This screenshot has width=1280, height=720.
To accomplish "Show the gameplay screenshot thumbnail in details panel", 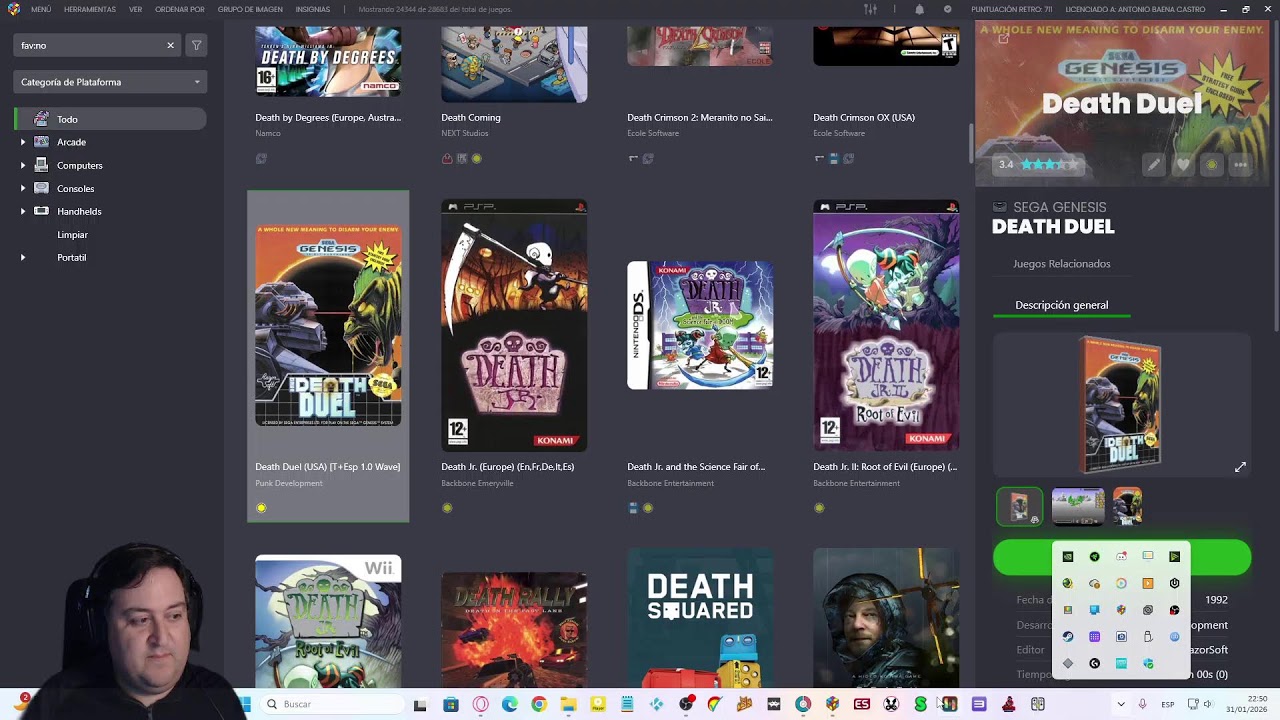I will (1077, 506).
